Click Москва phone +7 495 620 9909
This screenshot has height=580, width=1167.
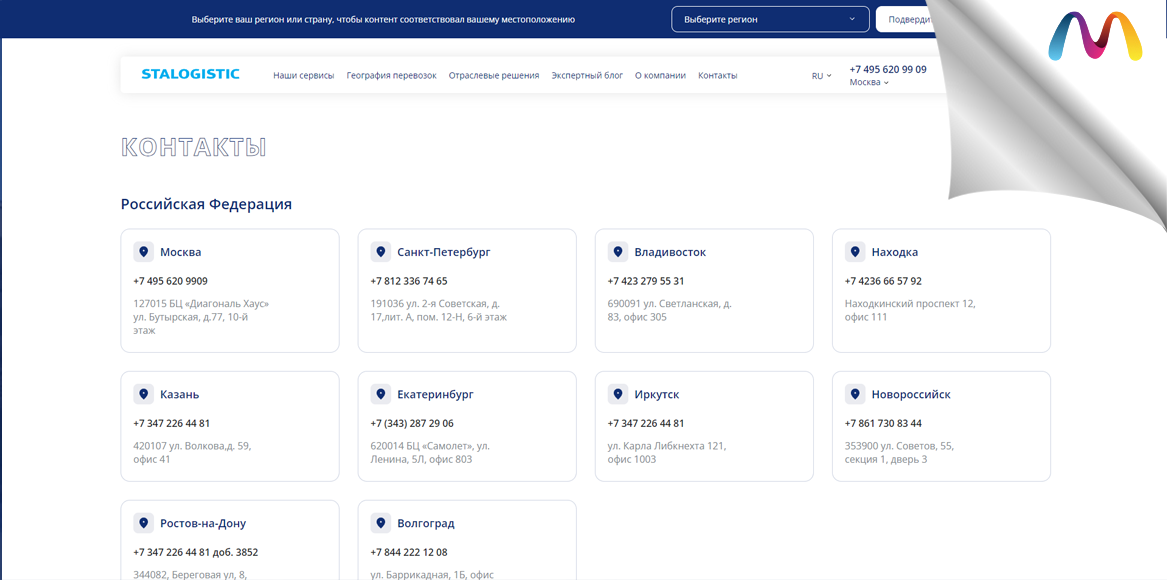[x=170, y=281]
